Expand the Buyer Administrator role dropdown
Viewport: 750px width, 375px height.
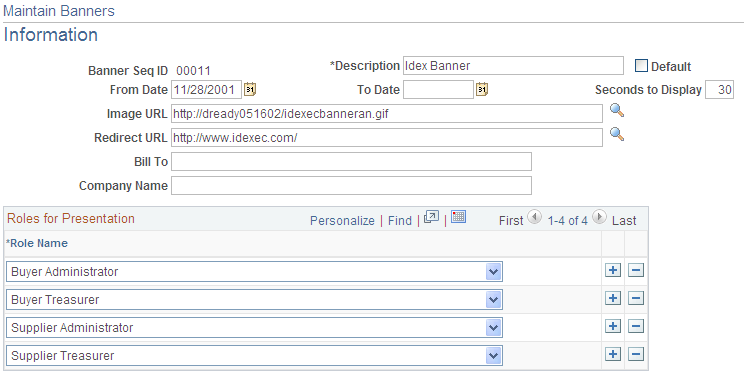coord(493,272)
